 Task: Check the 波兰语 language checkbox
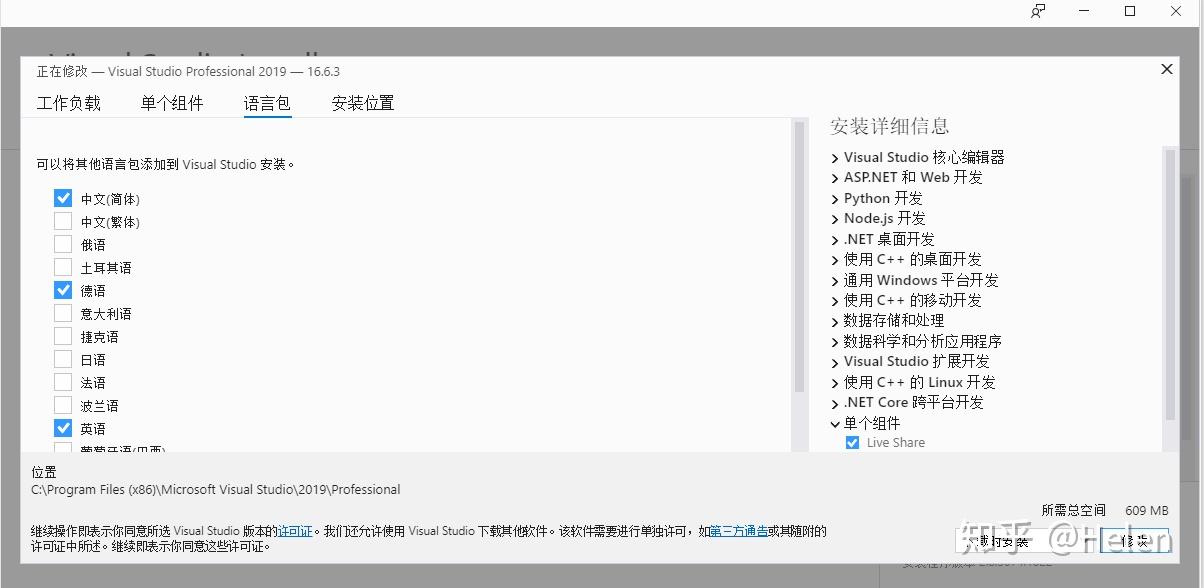click(x=63, y=405)
